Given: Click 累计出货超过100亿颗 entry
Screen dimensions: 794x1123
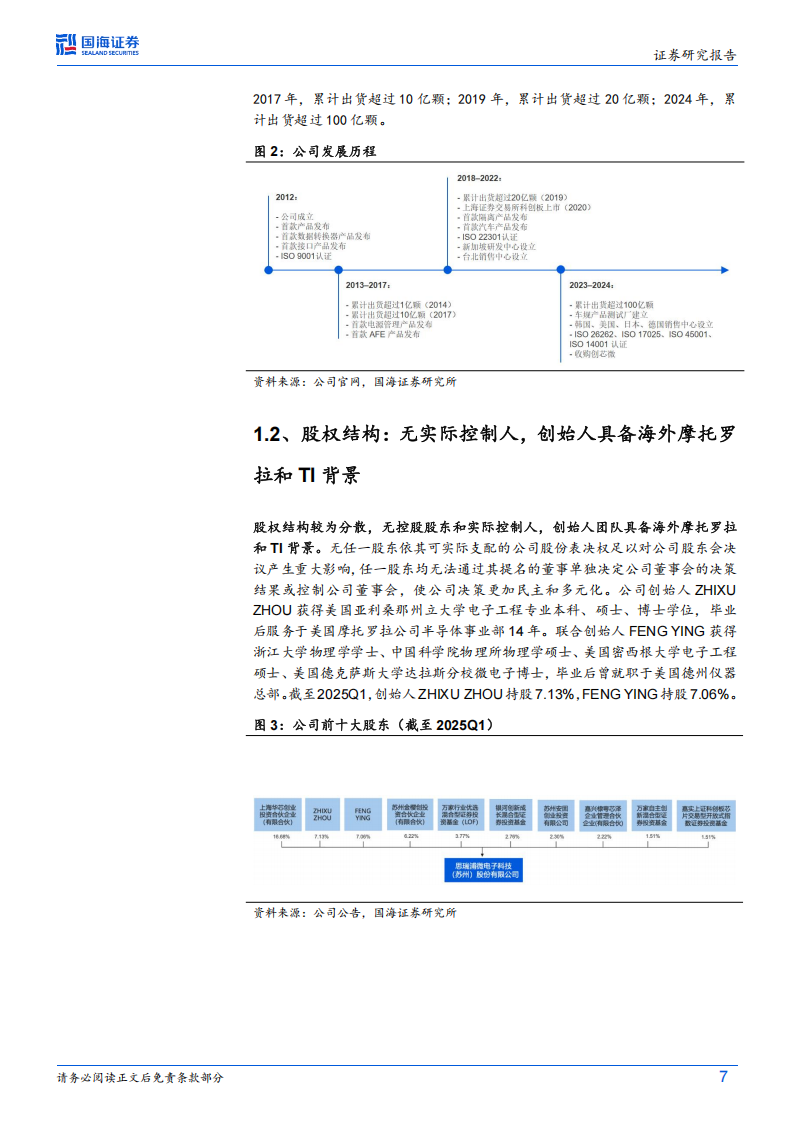Looking at the screenshot, I should click(x=611, y=304).
